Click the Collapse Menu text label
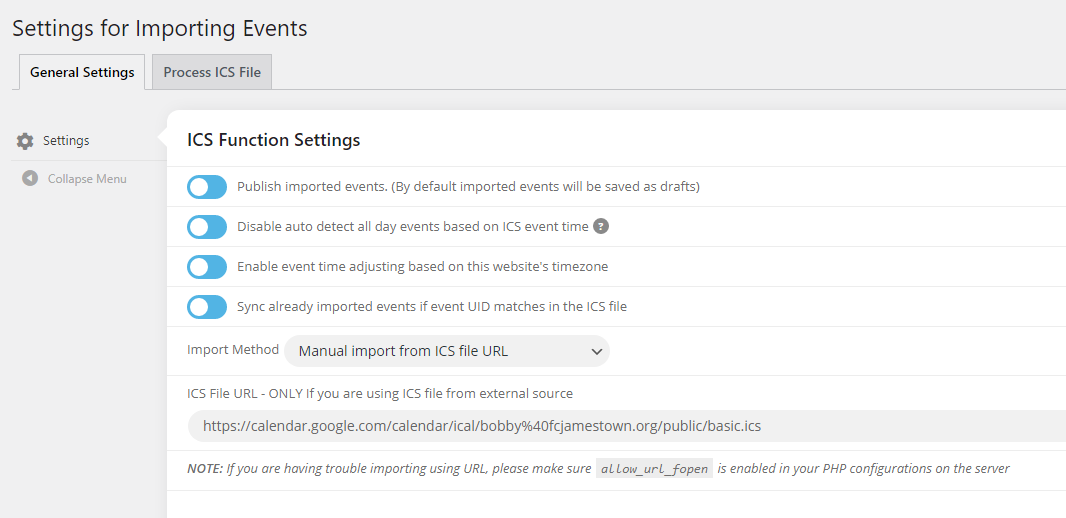 [x=87, y=178]
